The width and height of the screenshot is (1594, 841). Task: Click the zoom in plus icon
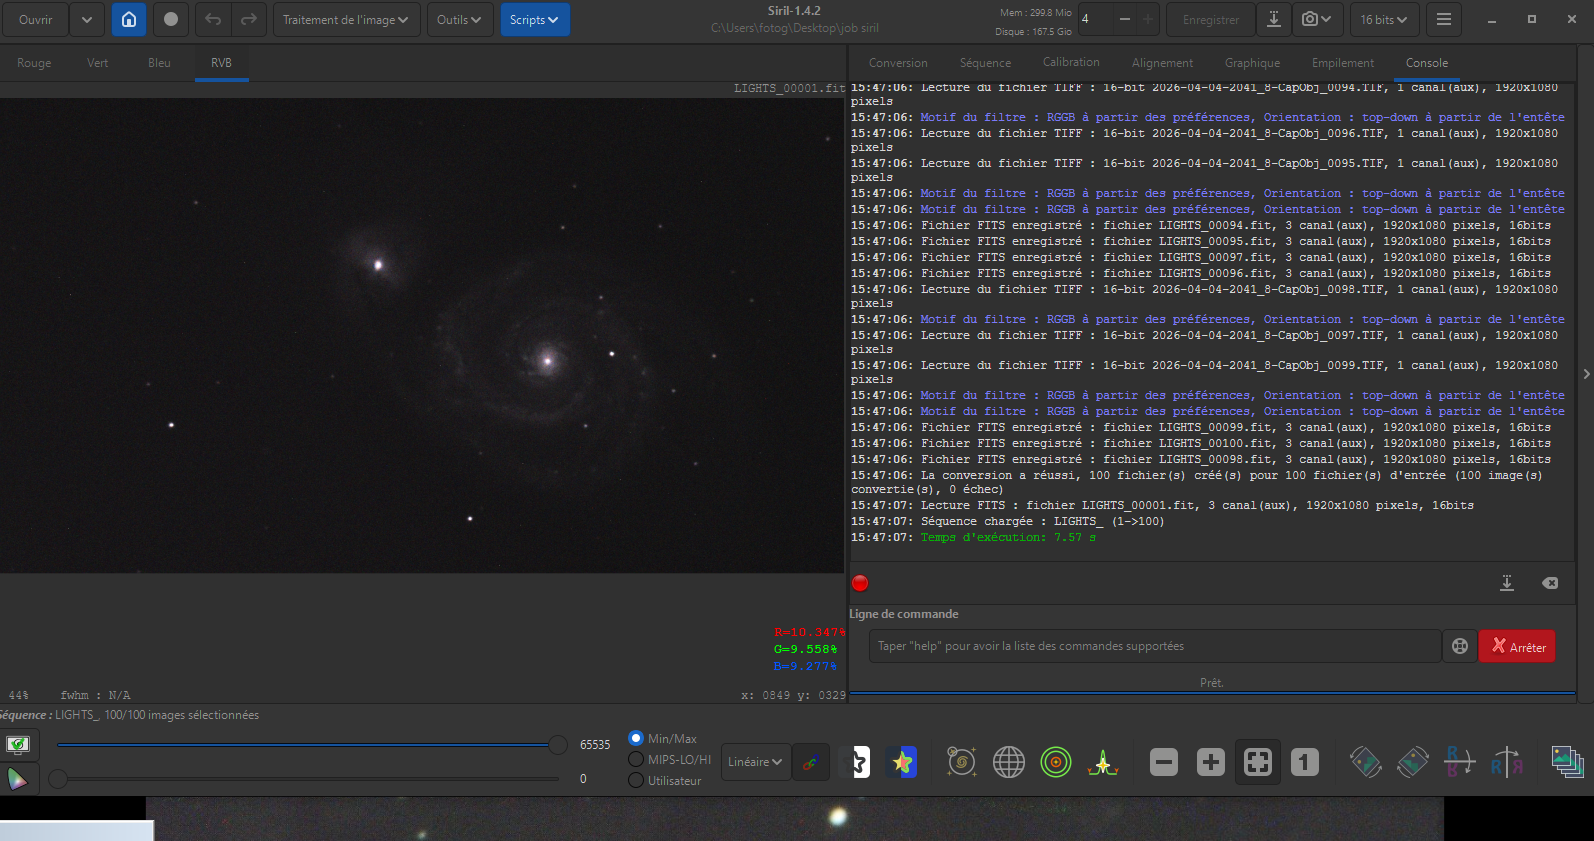click(x=1210, y=763)
